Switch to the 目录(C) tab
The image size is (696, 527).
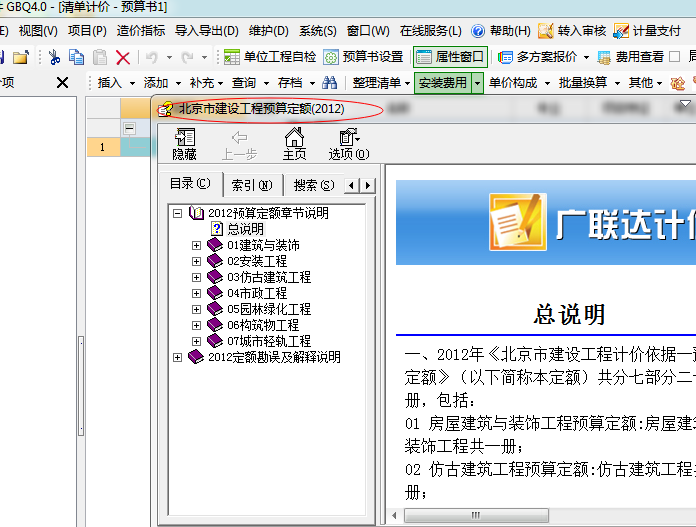coord(190,183)
